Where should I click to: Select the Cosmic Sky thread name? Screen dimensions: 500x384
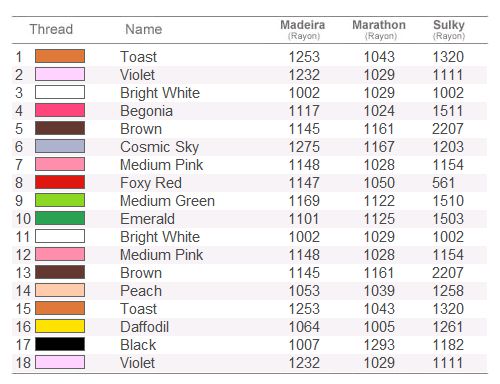(160, 147)
